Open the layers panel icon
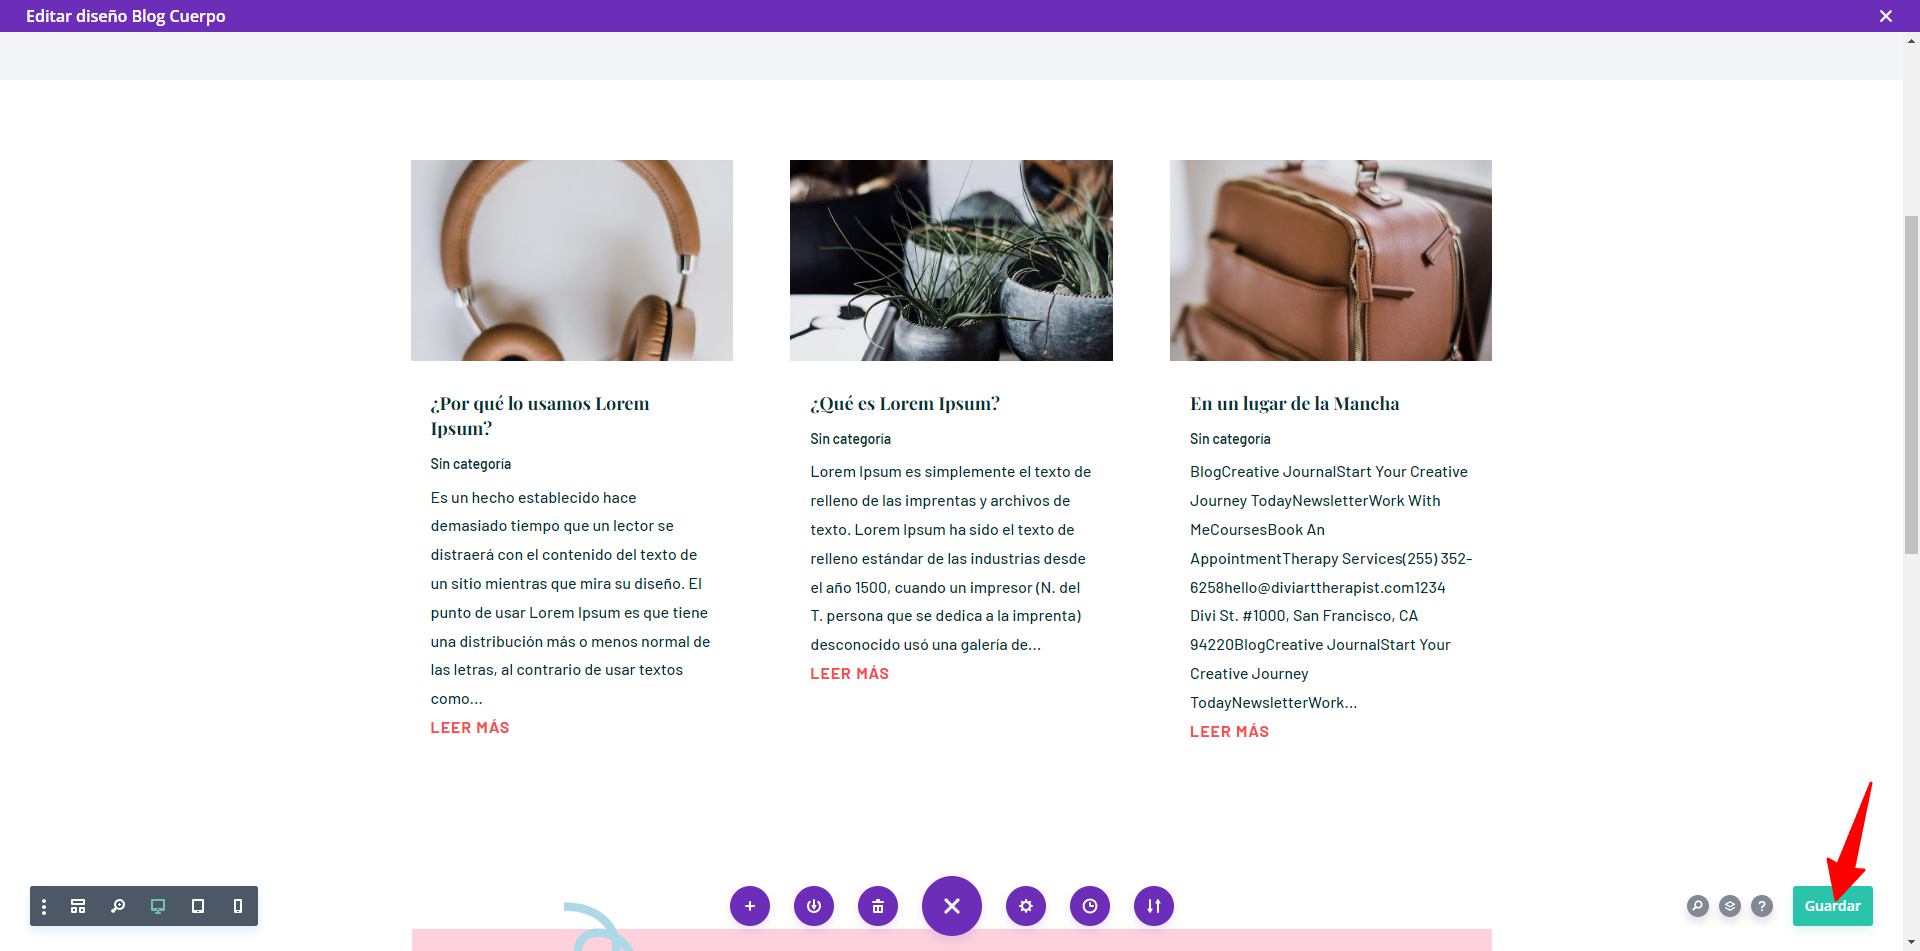Image resolution: width=1920 pixels, height=951 pixels. [1730, 906]
